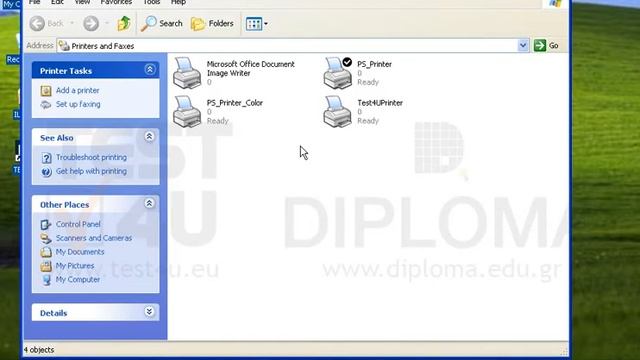
Task: Click the Set up faxing link
Action: point(78,104)
